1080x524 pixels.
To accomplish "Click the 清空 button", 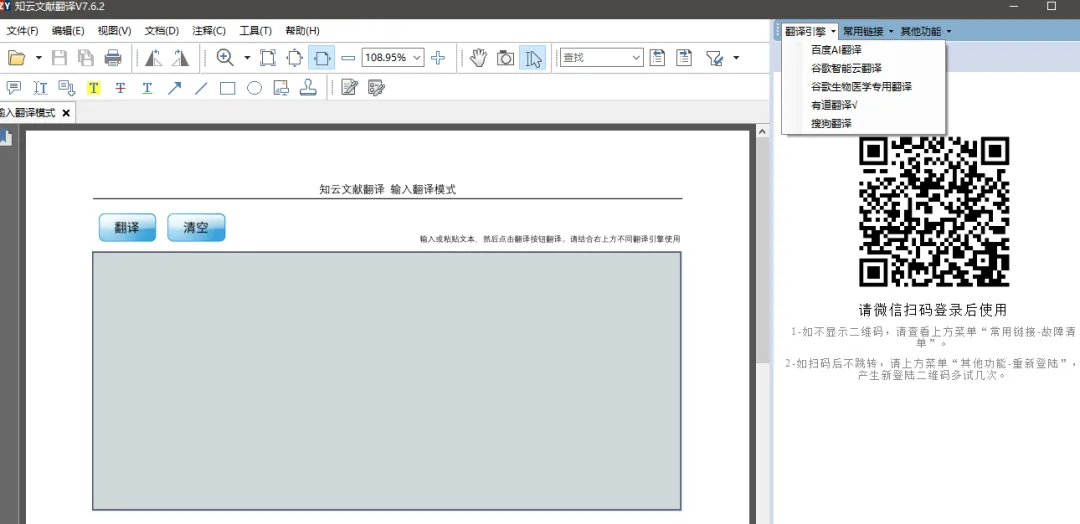I will click(x=196, y=227).
